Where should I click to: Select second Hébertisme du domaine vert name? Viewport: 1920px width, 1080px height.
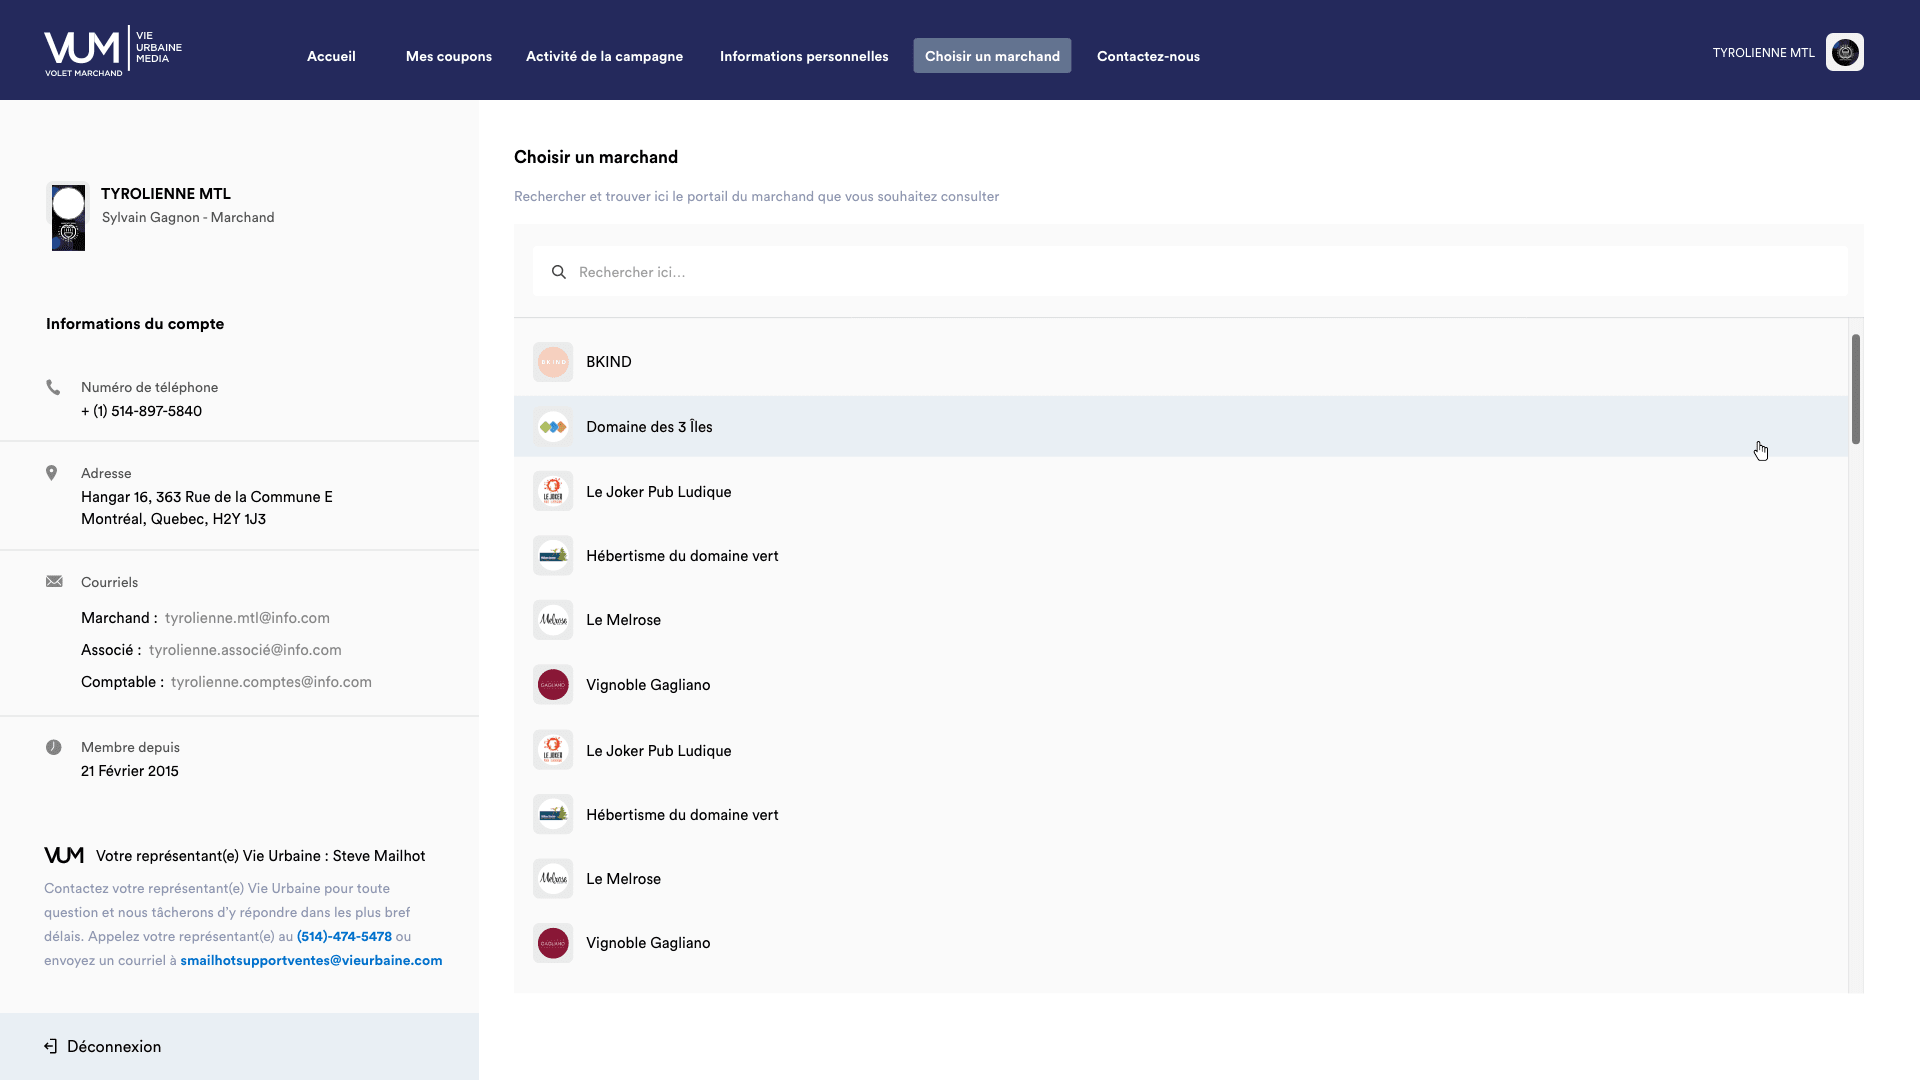pyautogui.click(x=682, y=815)
